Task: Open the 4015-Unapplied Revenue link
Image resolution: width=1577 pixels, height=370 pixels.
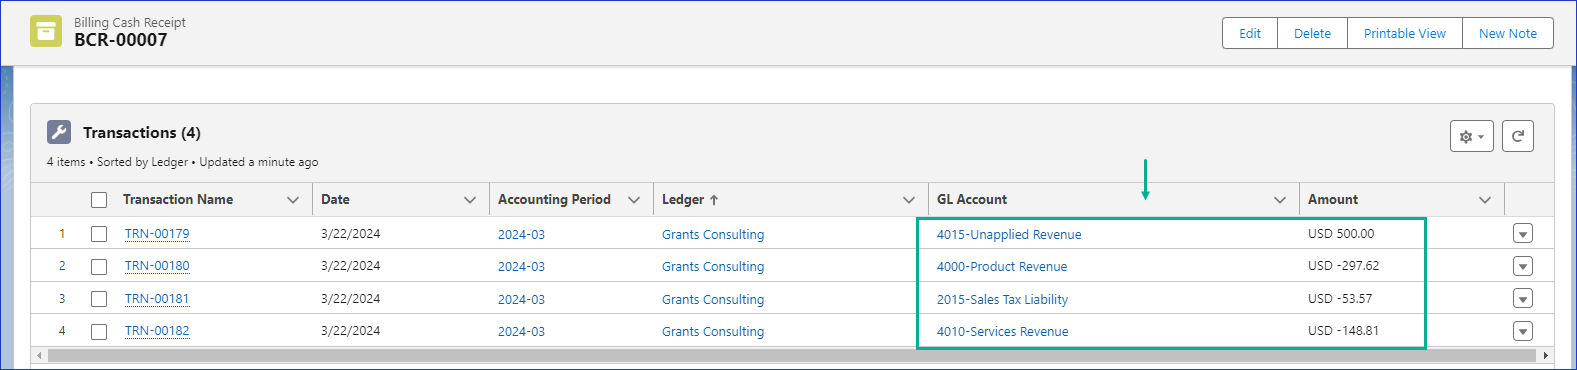Action: (x=1009, y=234)
